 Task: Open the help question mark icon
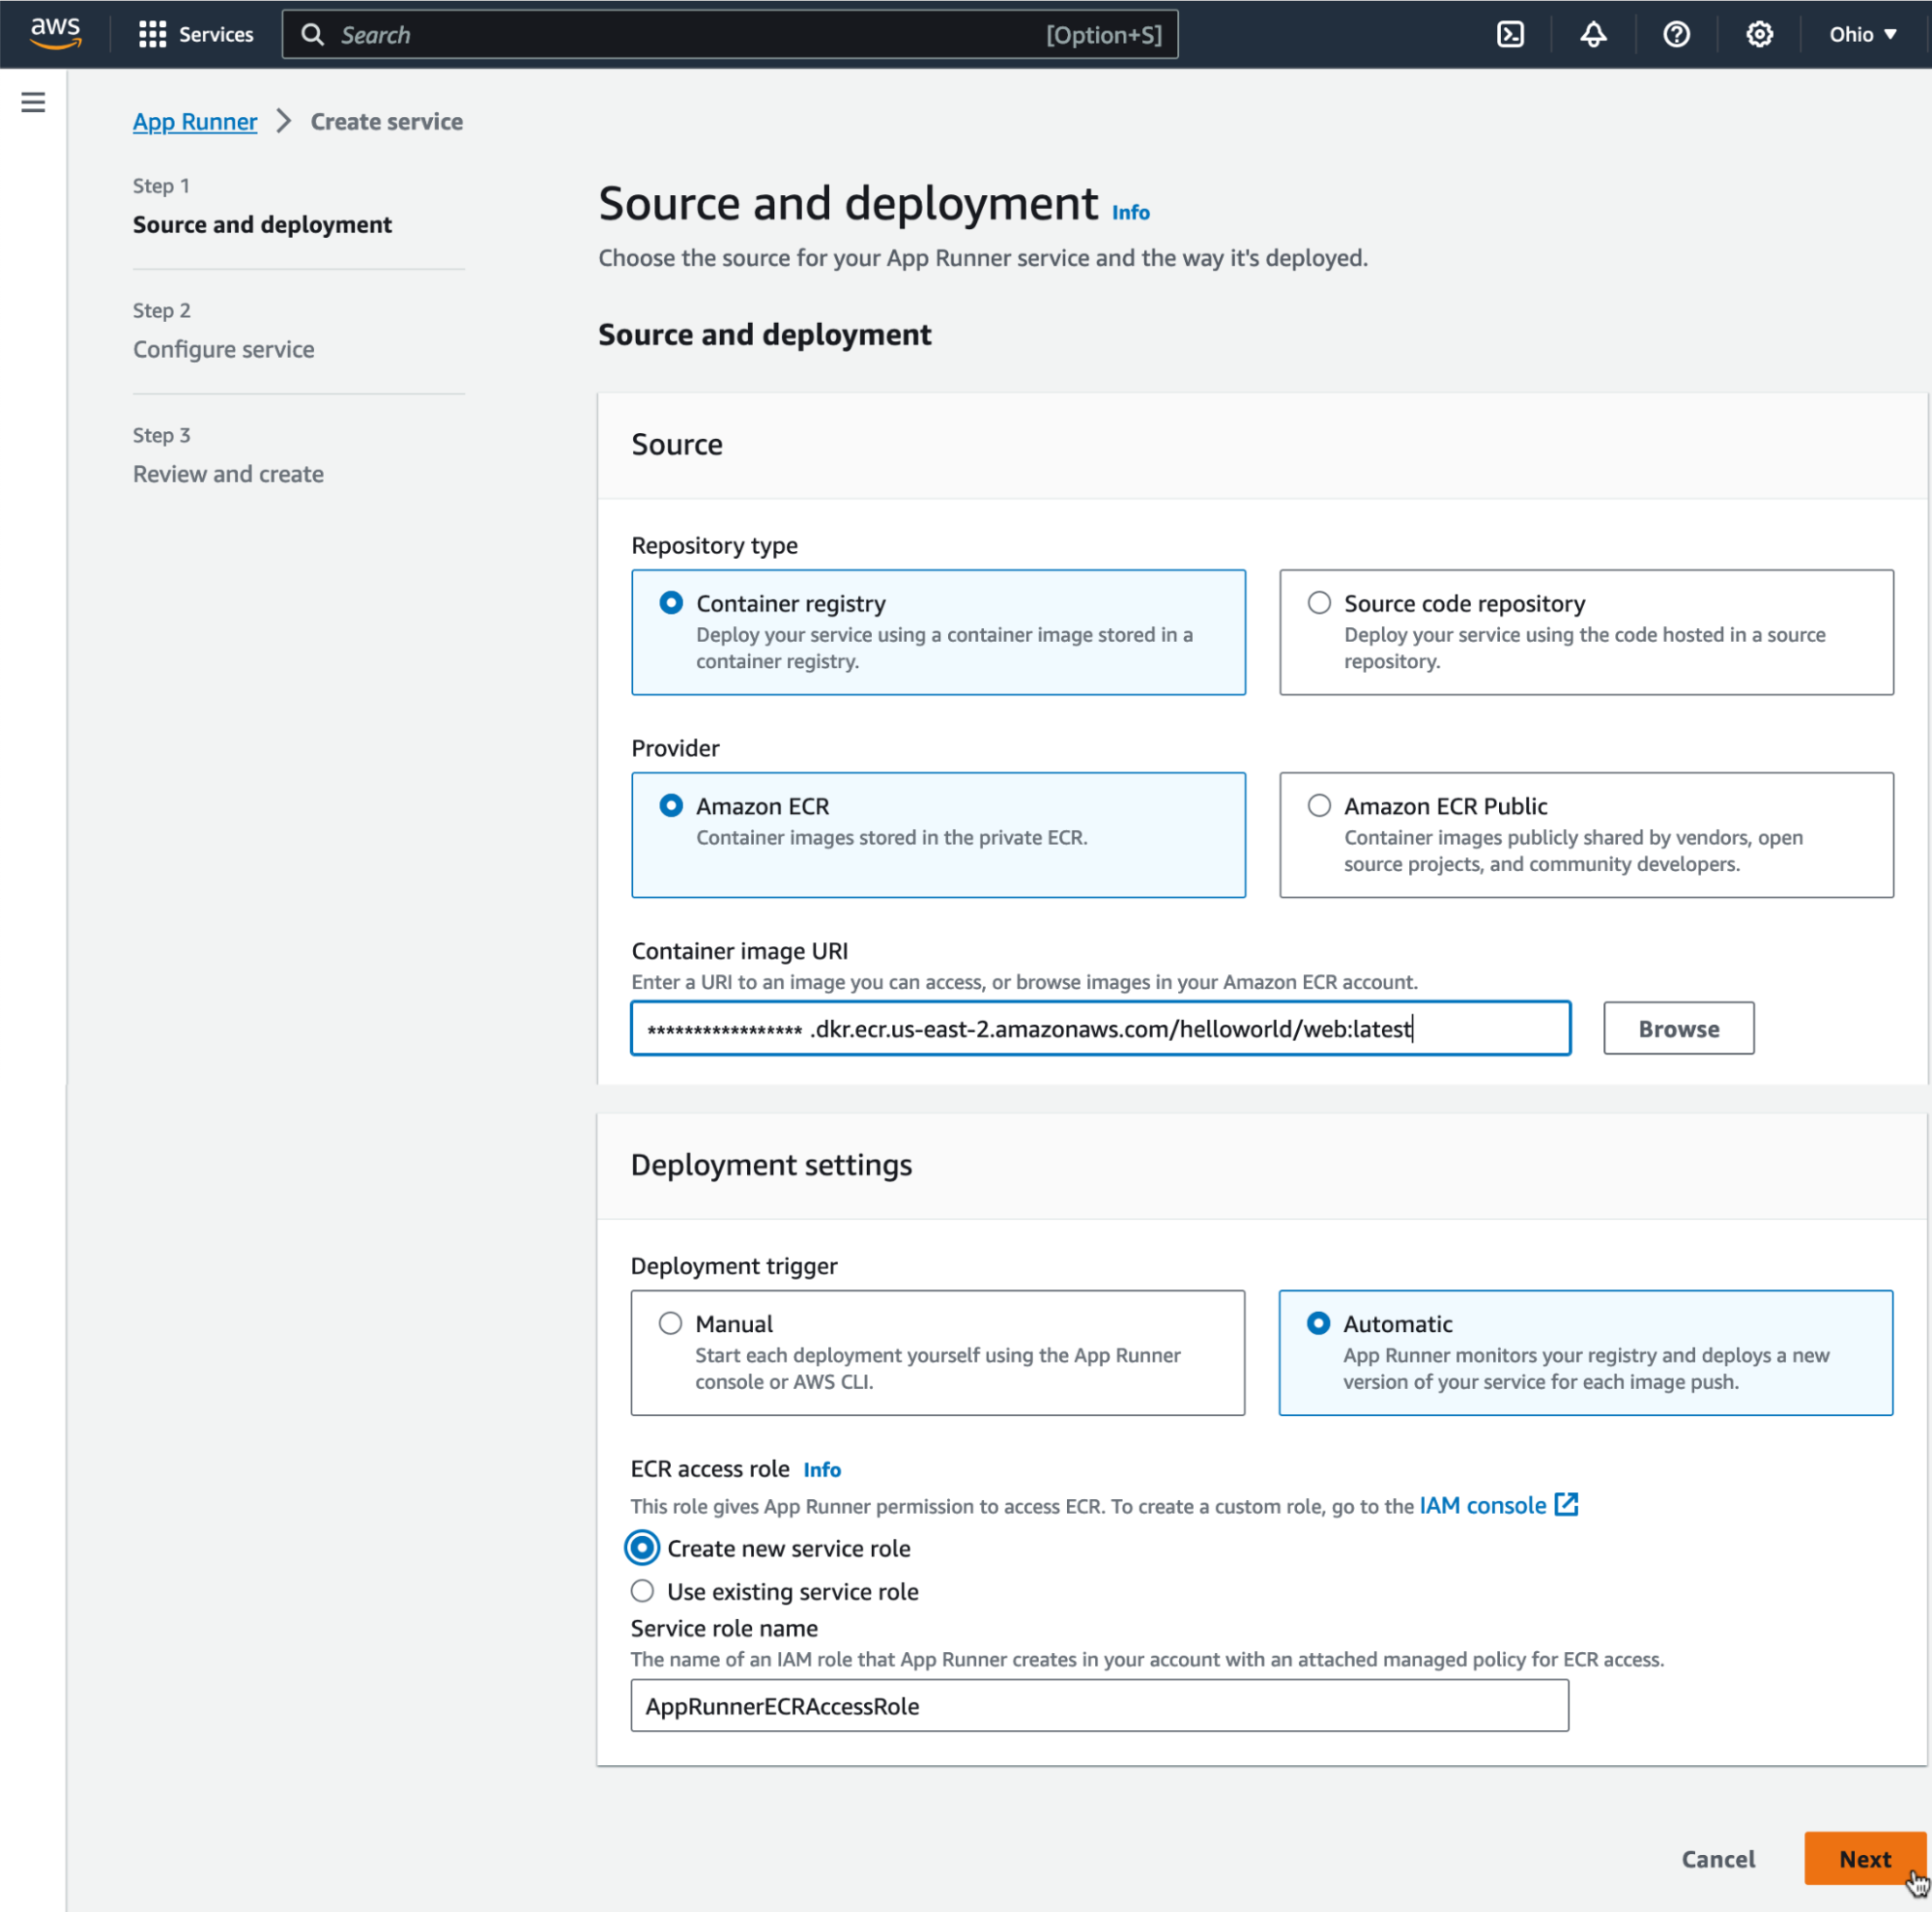tap(1676, 34)
